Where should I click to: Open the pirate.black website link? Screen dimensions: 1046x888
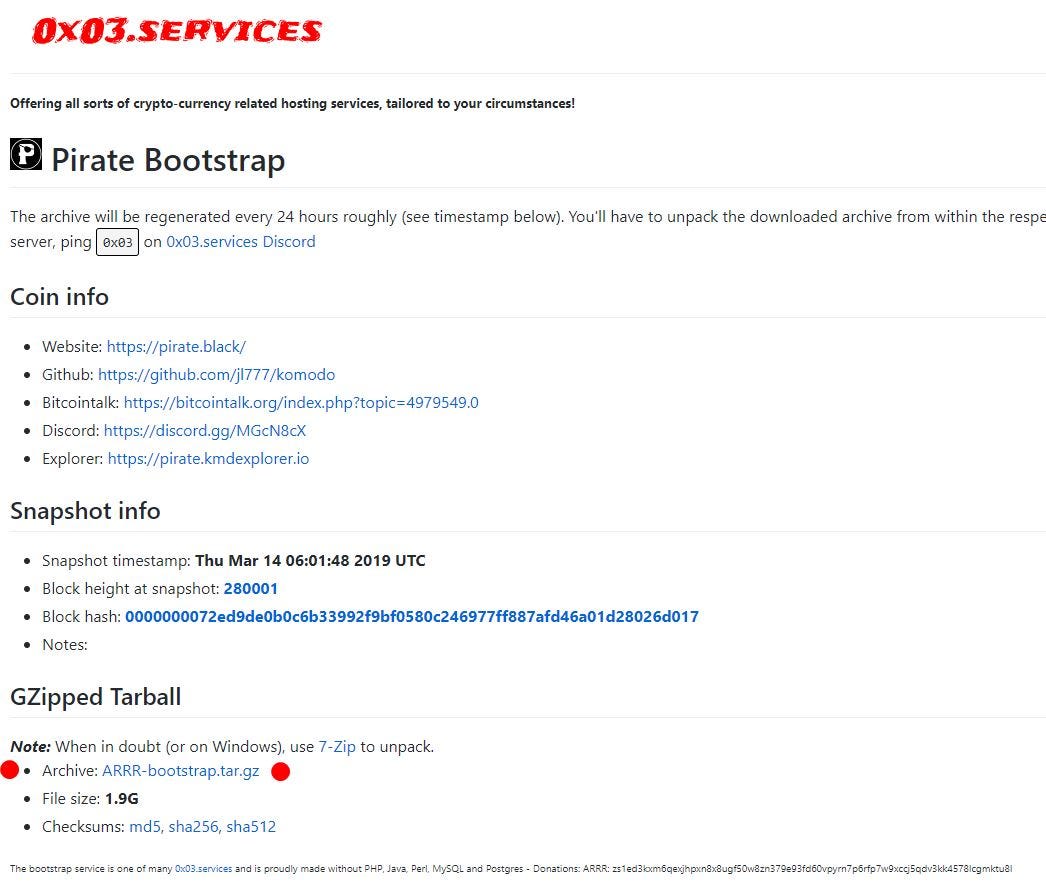point(176,346)
